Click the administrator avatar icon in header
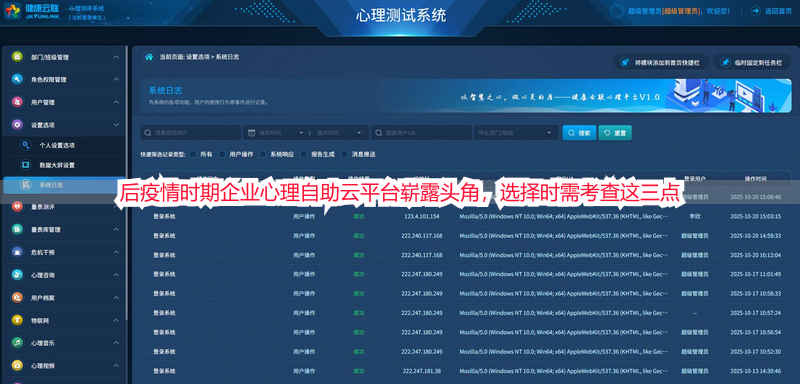Screen dimensions: 800x384 [617, 11]
